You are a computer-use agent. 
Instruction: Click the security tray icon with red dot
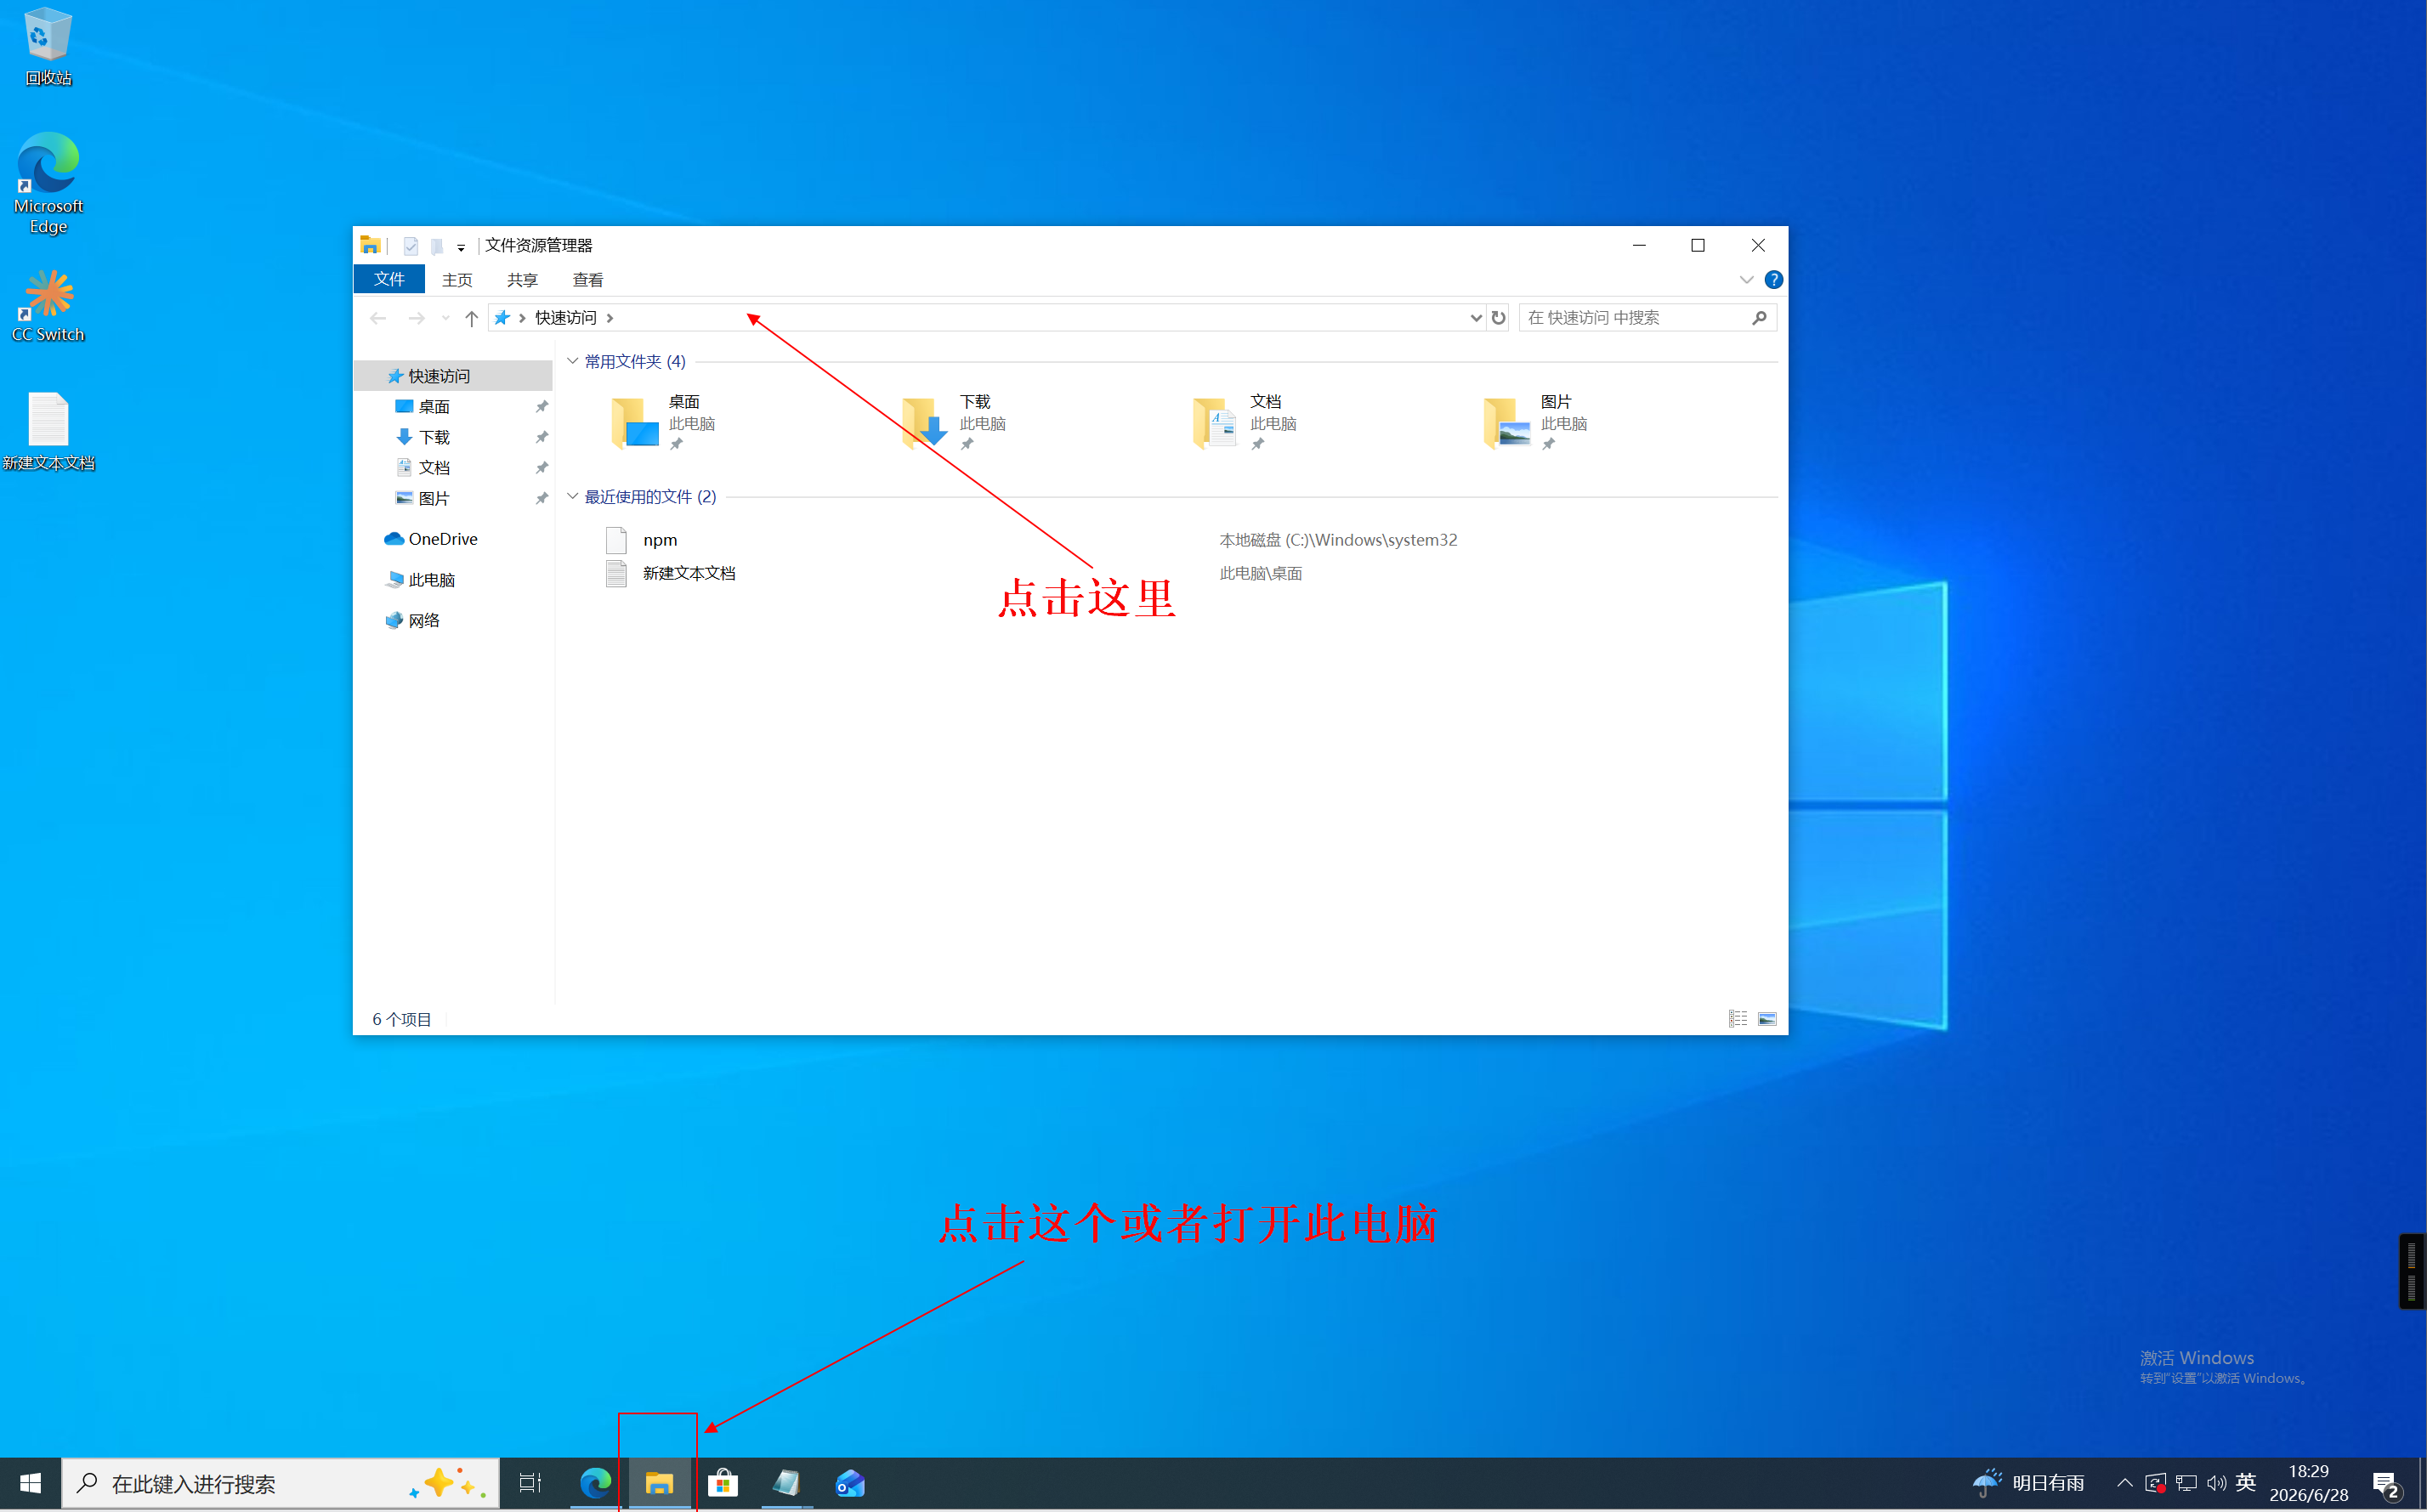(2156, 1484)
